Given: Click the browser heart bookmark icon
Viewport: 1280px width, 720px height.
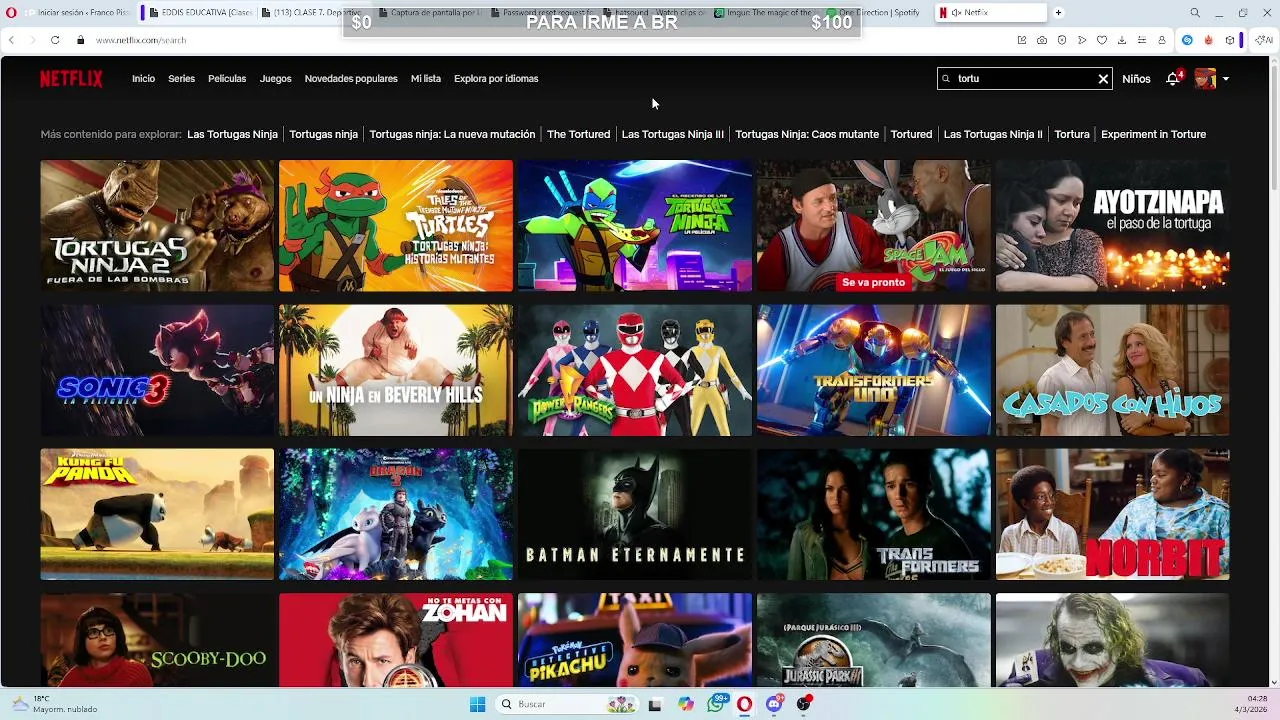Looking at the screenshot, I should tap(1101, 40).
